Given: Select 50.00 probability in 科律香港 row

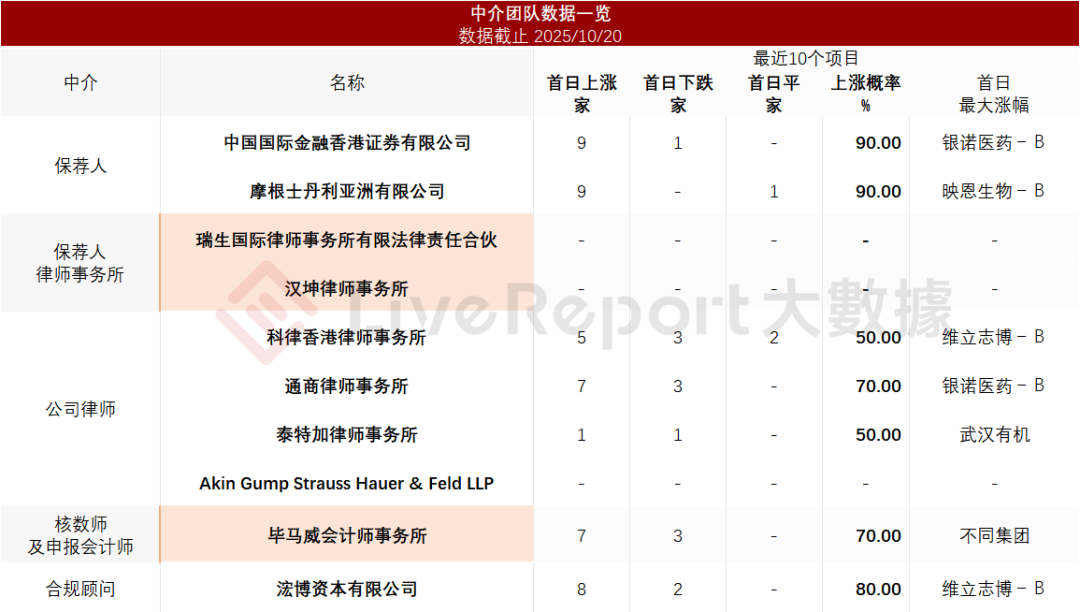Looking at the screenshot, I should (878, 338).
